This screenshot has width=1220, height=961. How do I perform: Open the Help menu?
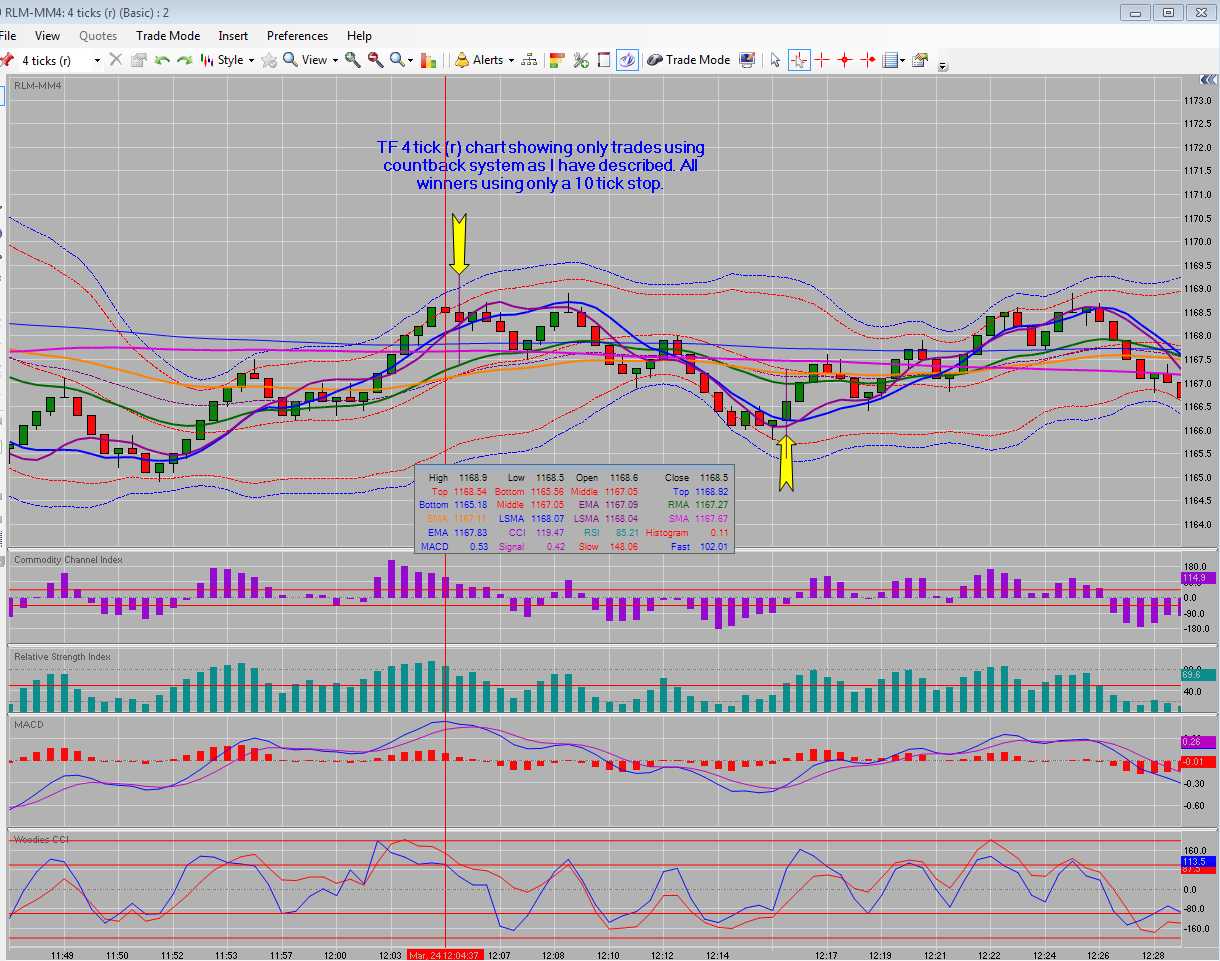point(359,36)
